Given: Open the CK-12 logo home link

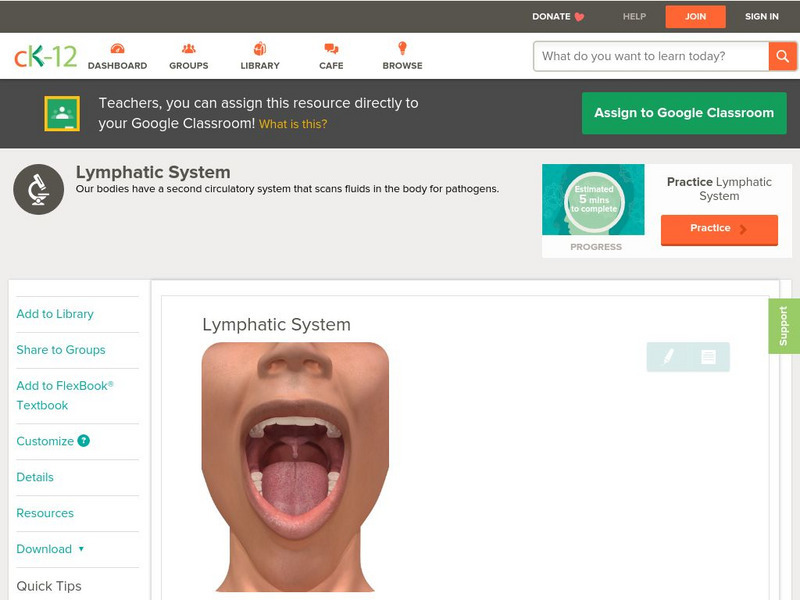Looking at the screenshot, I should pos(45,56).
